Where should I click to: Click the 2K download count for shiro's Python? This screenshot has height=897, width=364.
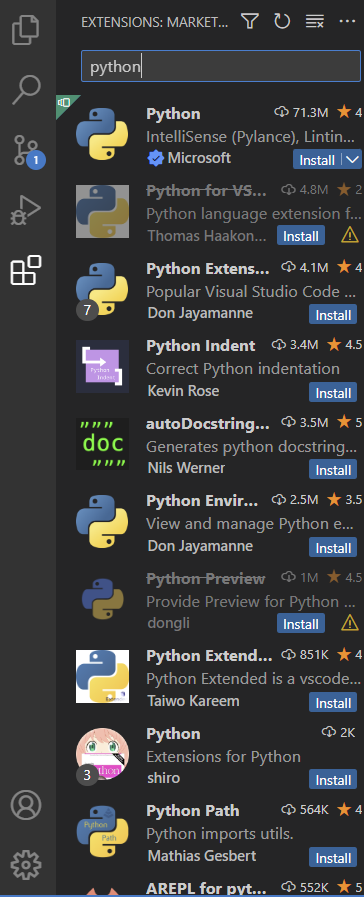click(339, 732)
